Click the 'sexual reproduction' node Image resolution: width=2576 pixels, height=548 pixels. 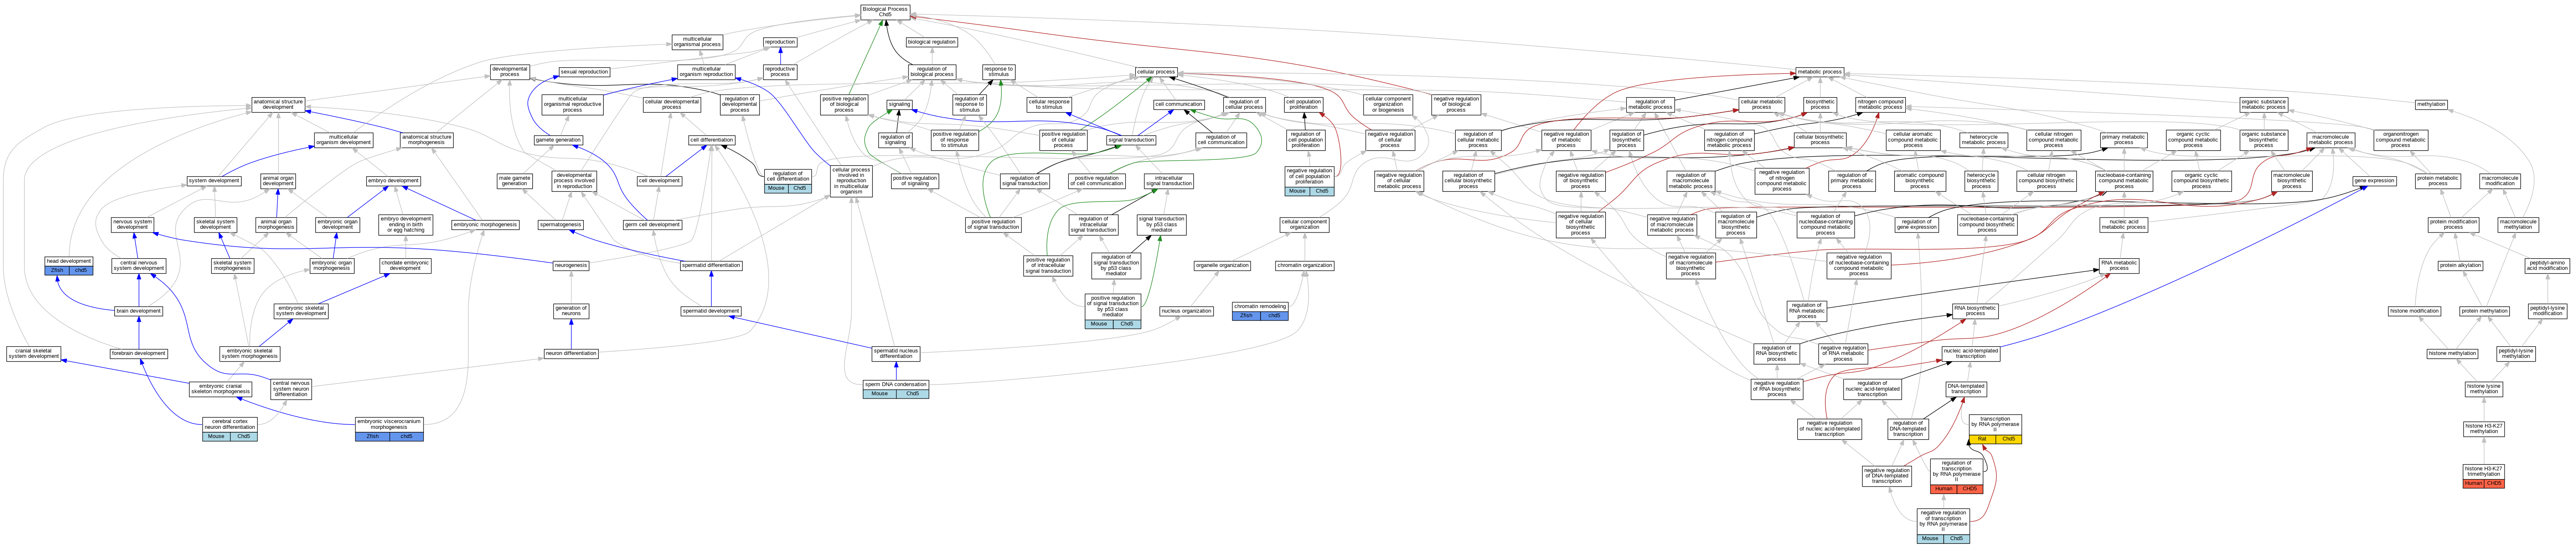(584, 72)
